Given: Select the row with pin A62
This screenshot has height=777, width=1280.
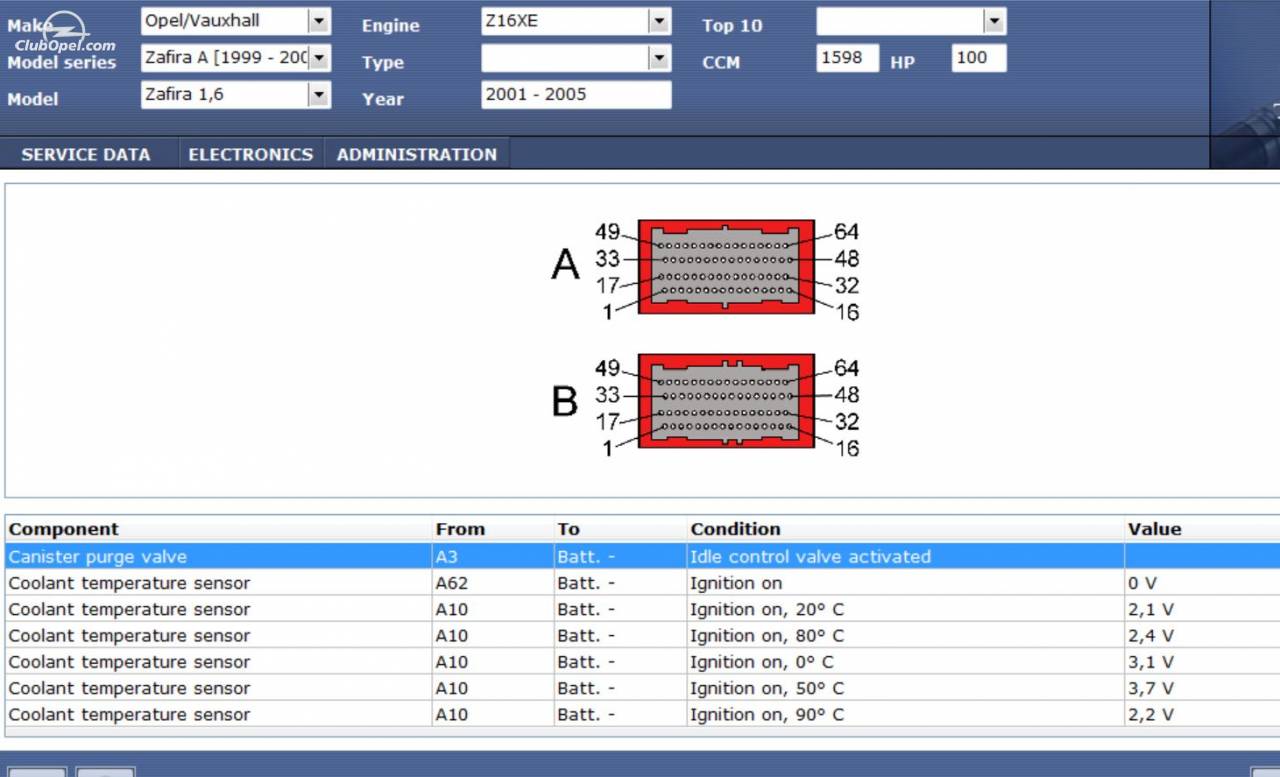Looking at the screenshot, I should tap(642, 583).
